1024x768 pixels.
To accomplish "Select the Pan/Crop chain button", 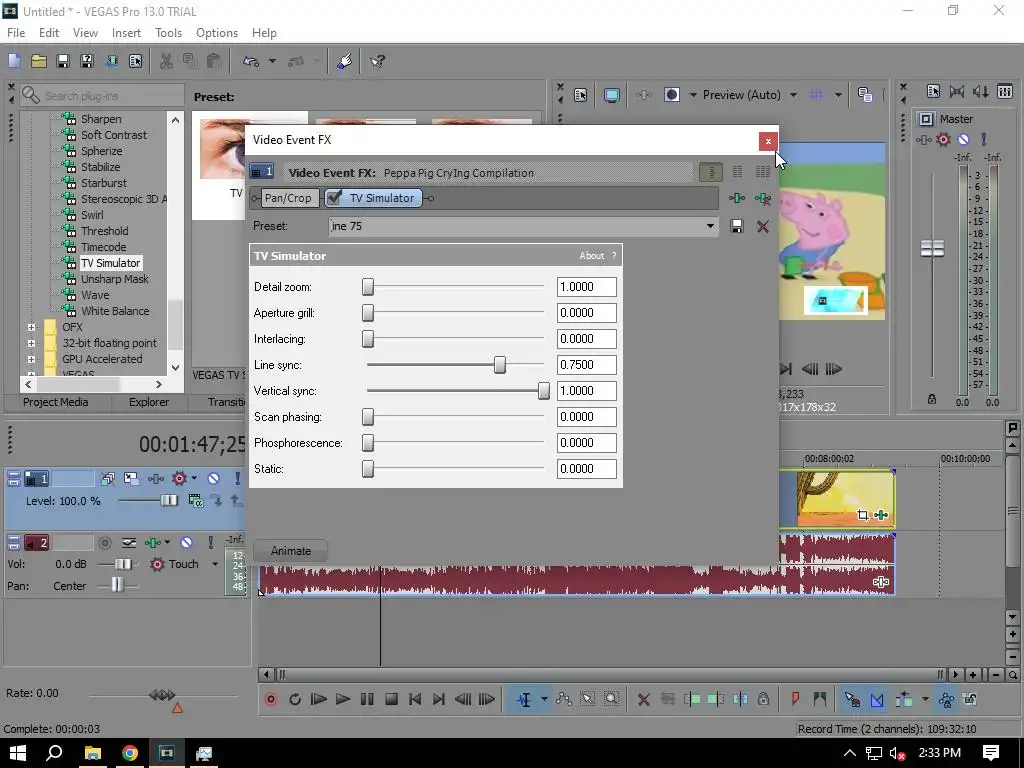I will click(288, 198).
